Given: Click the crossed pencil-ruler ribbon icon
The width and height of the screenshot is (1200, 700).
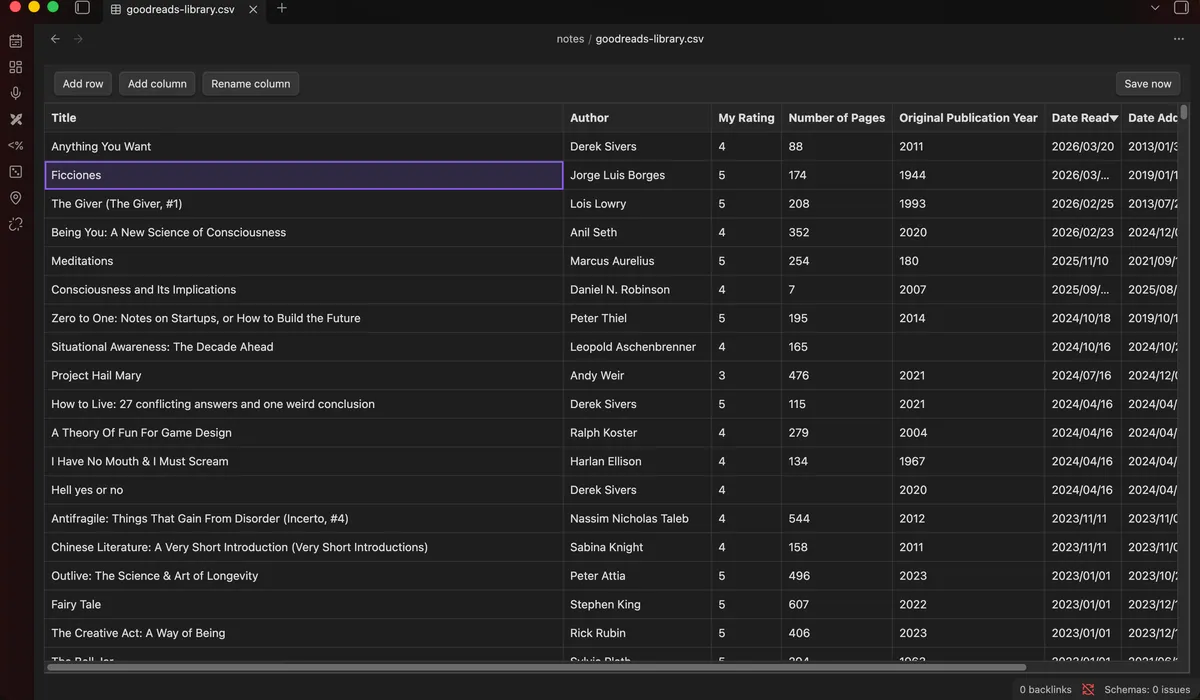Looking at the screenshot, I should tap(15, 119).
